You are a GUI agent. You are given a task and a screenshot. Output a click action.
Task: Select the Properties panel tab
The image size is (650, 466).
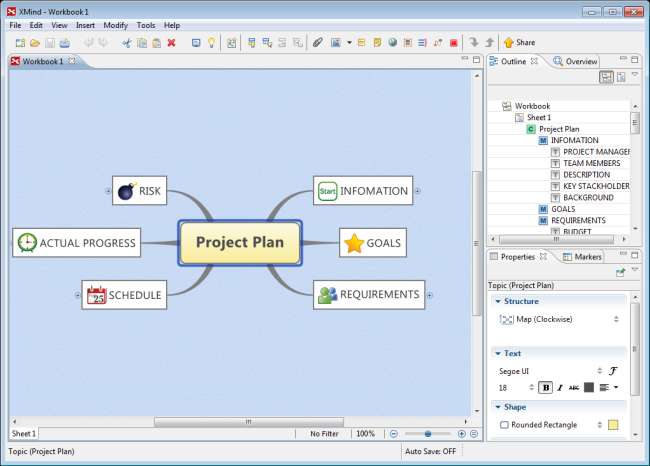tap(518, 257)
